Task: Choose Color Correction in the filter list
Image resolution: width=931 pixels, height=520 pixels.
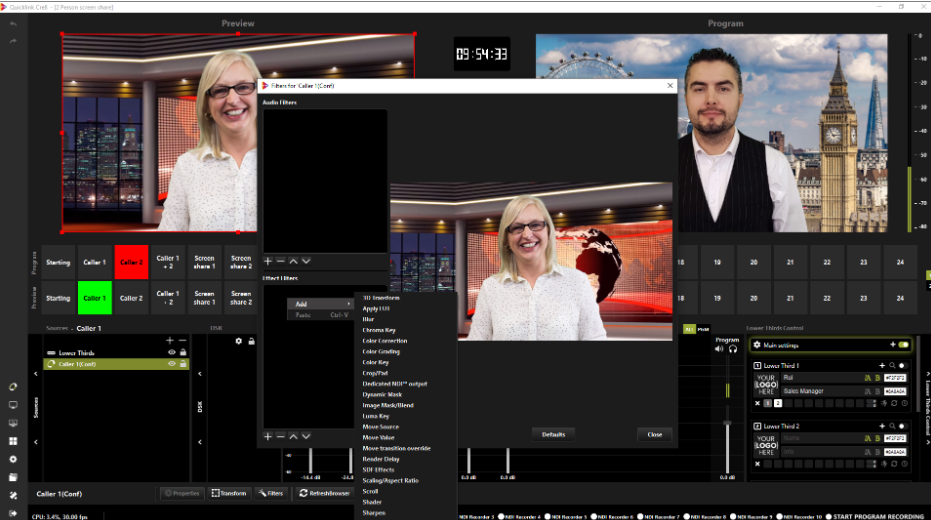Action: coord(384,341)
